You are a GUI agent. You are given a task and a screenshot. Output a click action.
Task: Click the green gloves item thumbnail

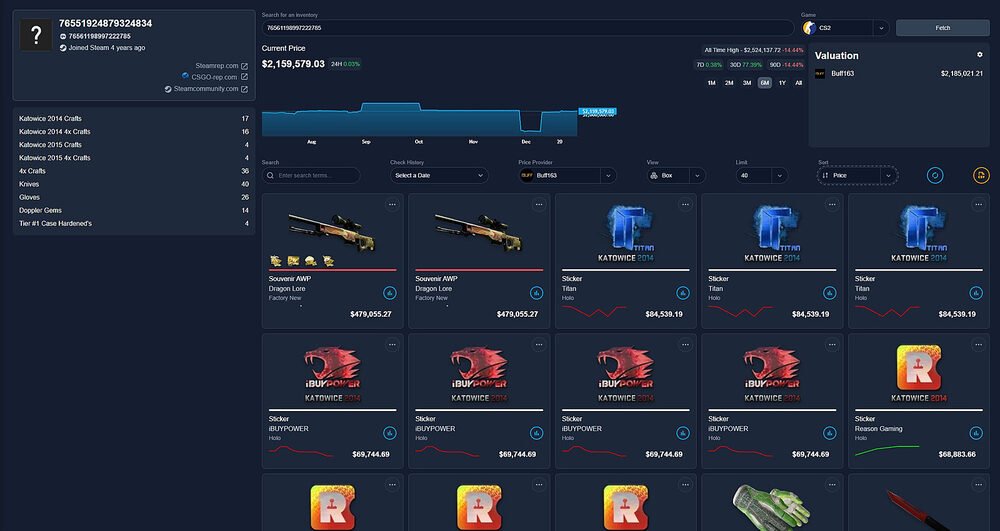tap(772, 508)
